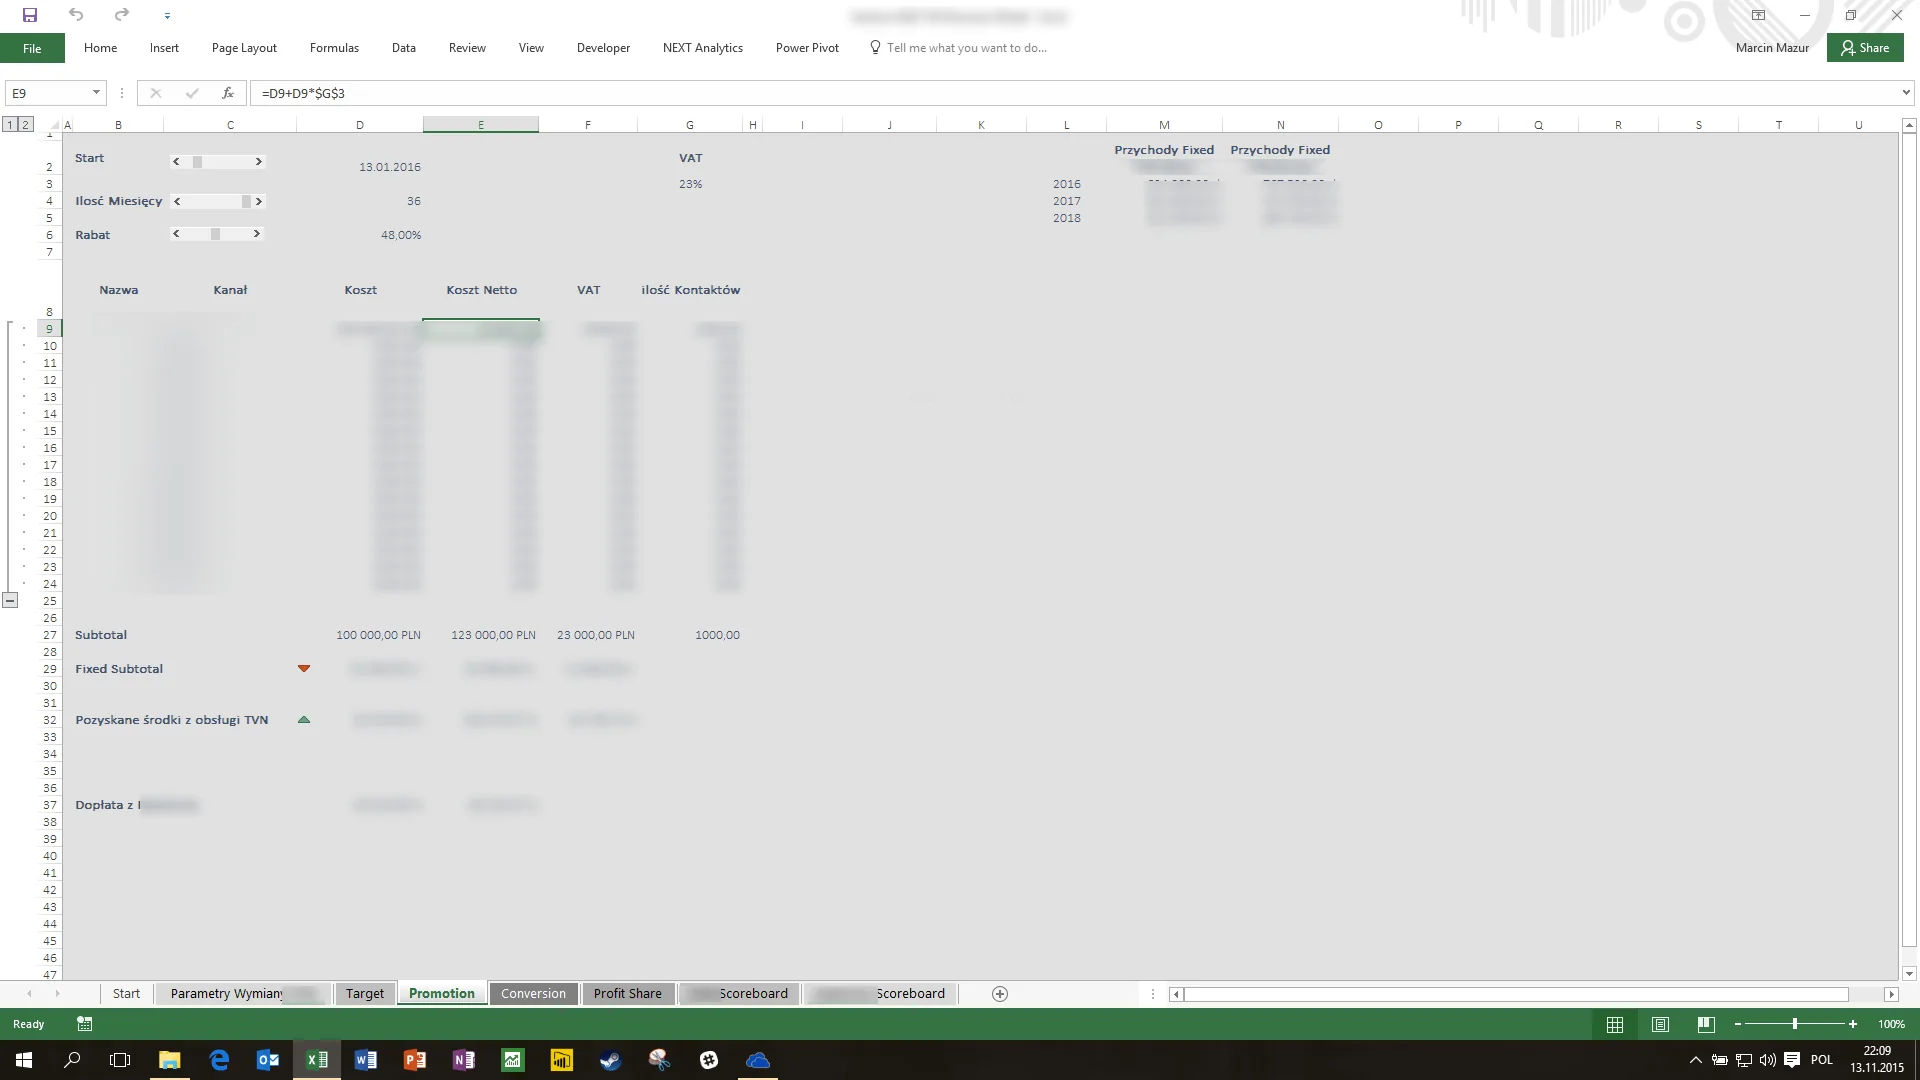This screenshot has height=1080, width=1920.
Task: Open the Review tab
Action: pyautogui.click(x=467, y=48)
